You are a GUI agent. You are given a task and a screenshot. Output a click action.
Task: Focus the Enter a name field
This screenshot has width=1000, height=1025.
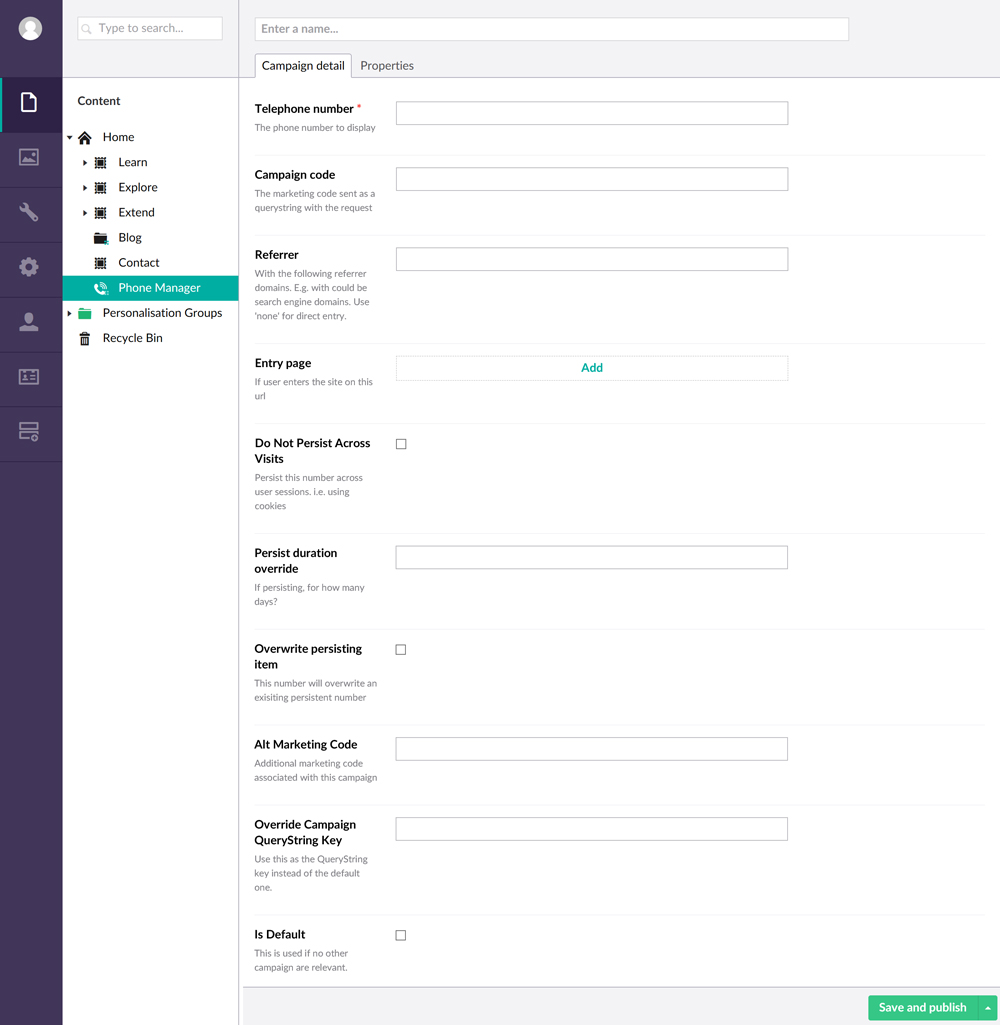pos(552,29)
